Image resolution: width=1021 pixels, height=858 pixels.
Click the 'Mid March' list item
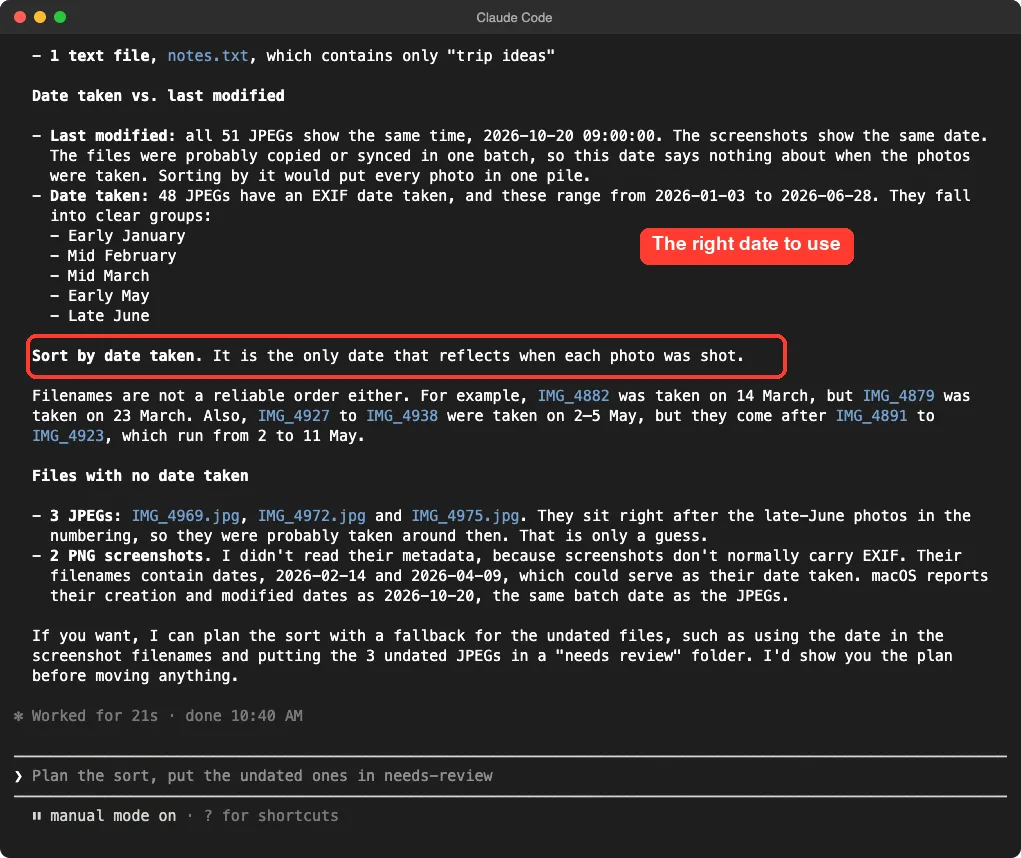click(108, 276)
